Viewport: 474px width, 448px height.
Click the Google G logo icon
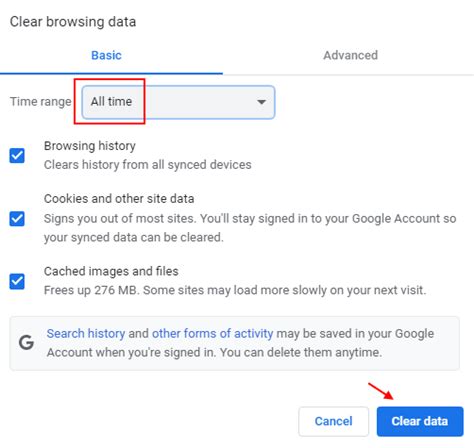click(x=26, y=342)
